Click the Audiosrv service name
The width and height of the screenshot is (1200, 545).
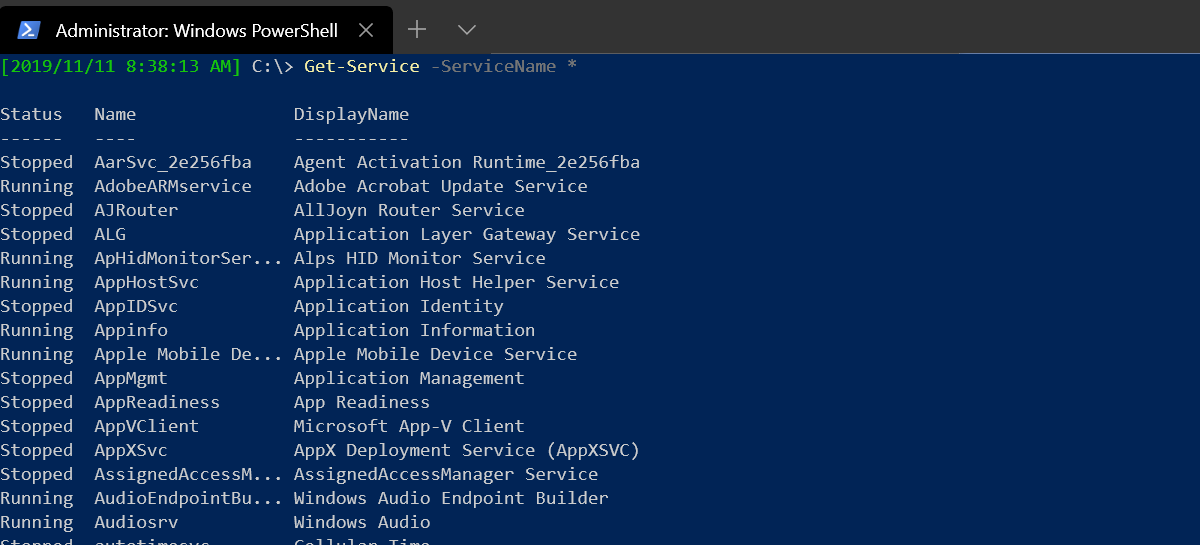(x=136, y=522)
